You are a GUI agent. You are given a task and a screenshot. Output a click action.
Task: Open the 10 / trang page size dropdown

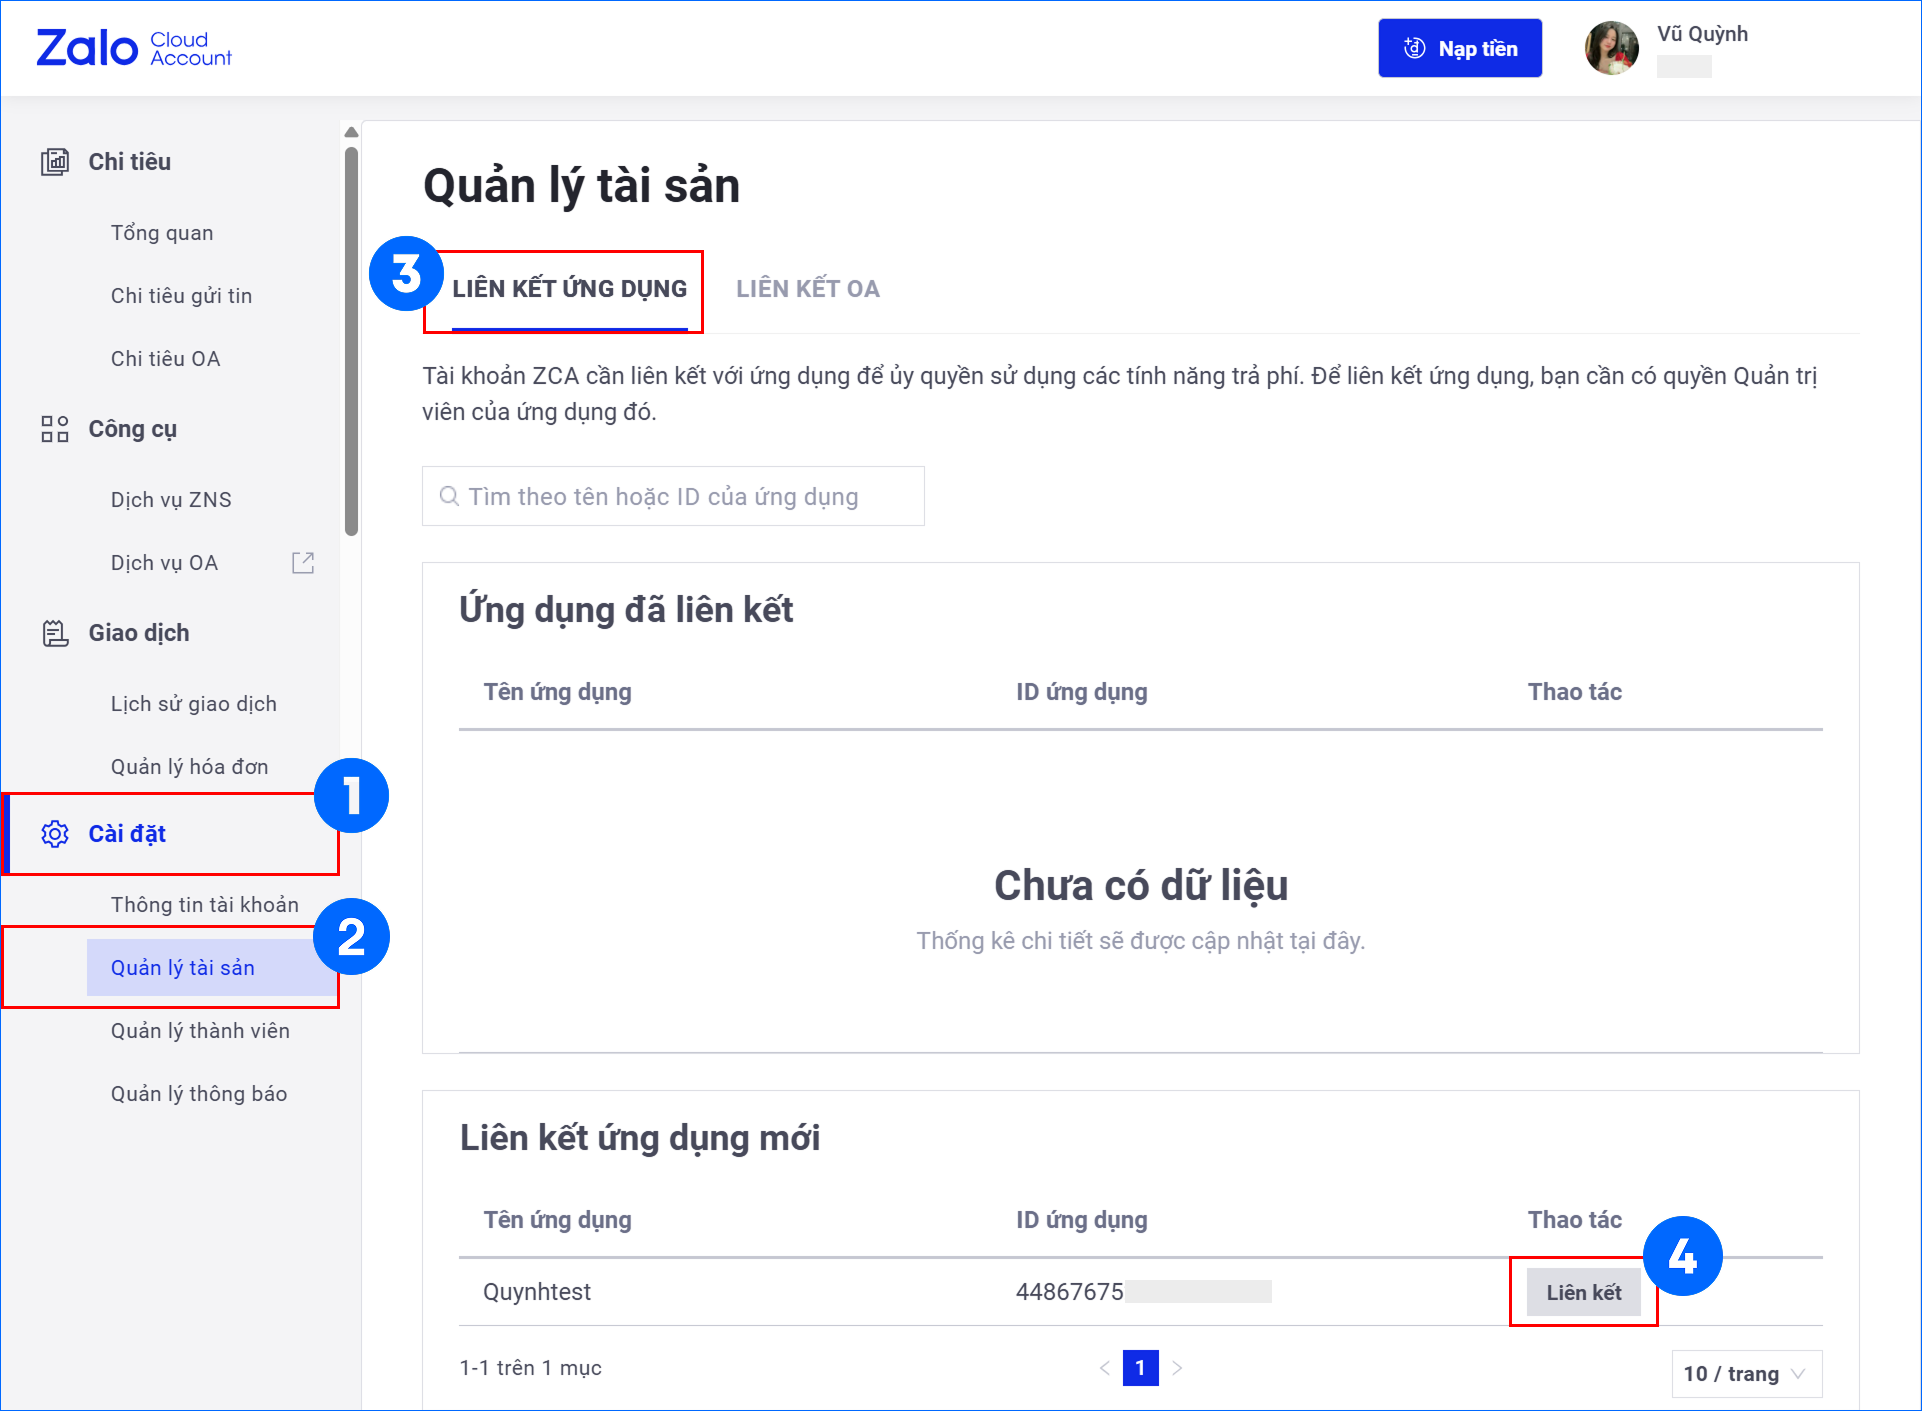[x=1745, y=1374]
